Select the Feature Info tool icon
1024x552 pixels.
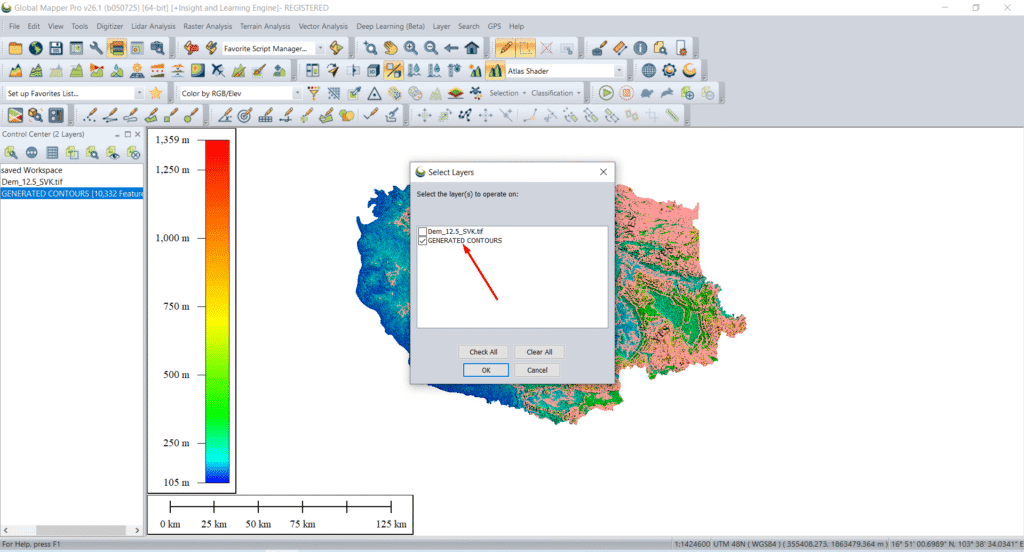tap(640, 48)
